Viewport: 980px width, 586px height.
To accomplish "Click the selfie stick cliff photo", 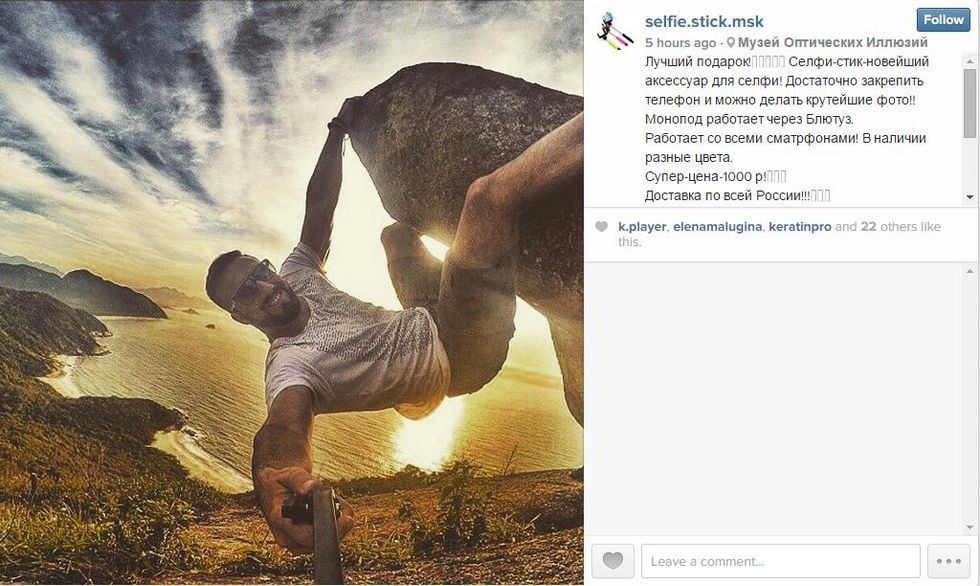I will (x=291, y=292).
